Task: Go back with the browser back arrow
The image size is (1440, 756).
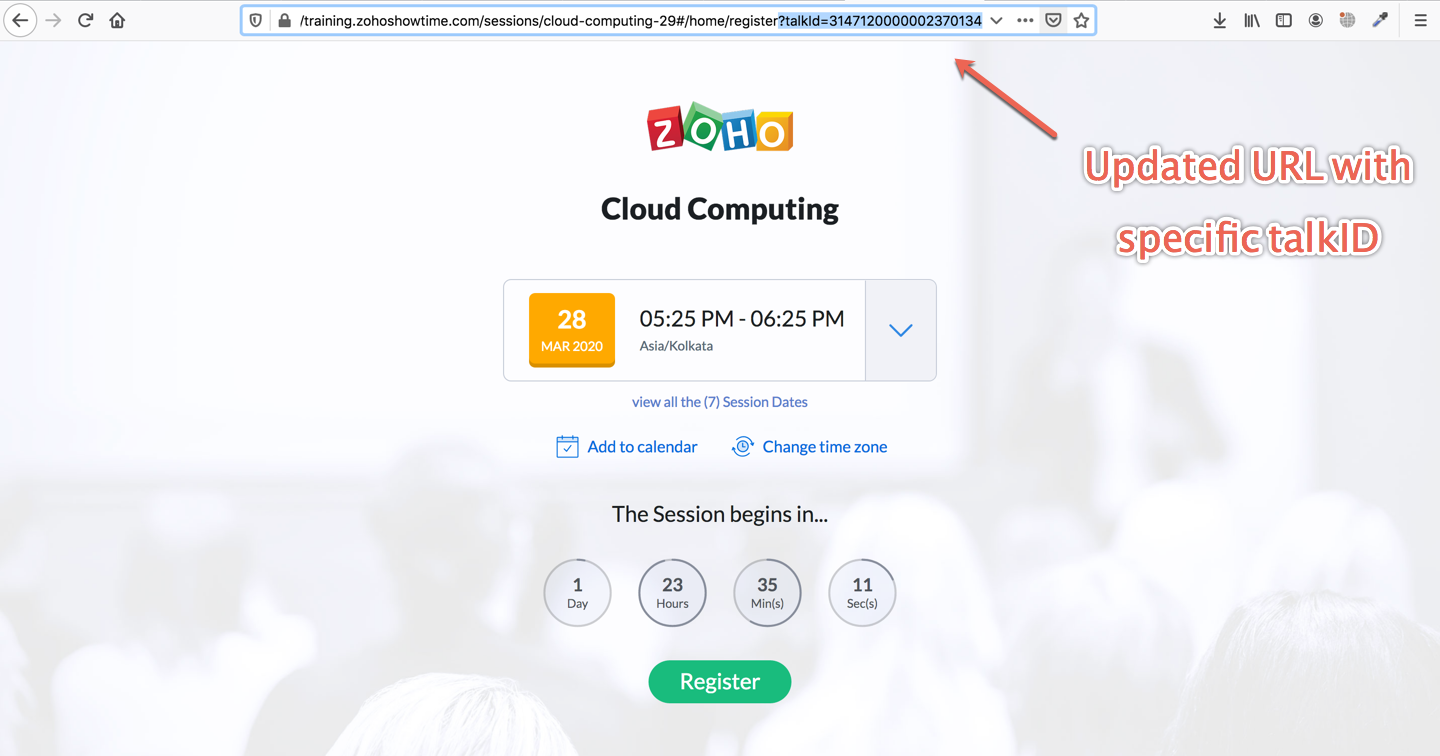Action: point(20,20)
